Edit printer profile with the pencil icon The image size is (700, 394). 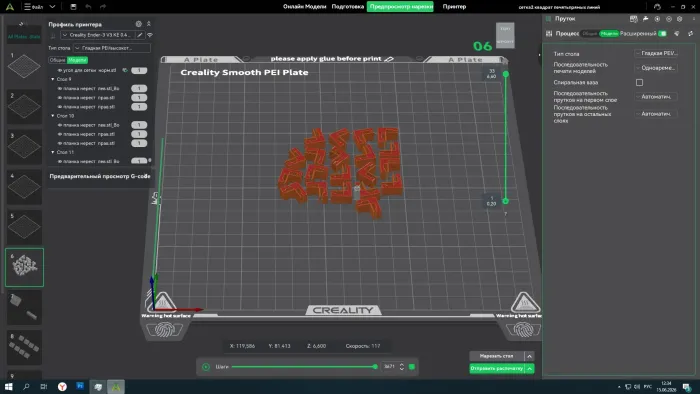click(x=140, y=35)
